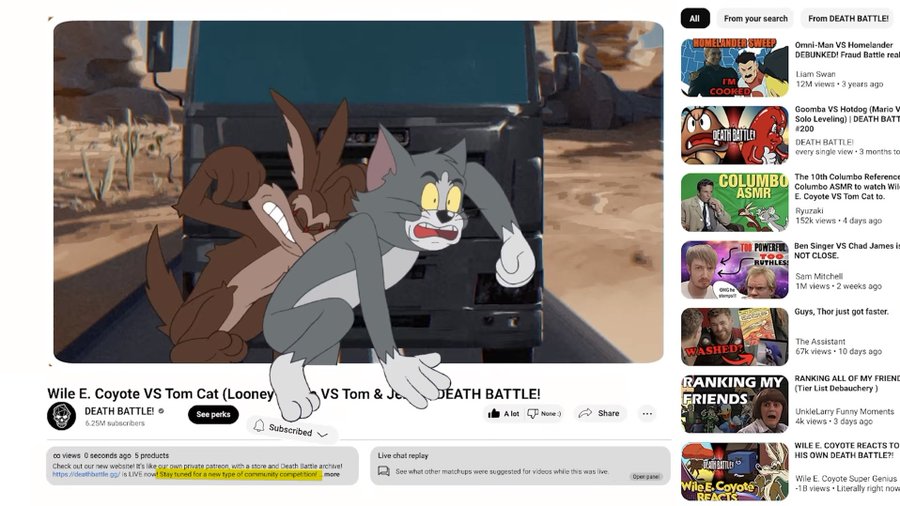Viewport: 900px width, 506px height.
Task: Click title 'Goomba VS Hotdog (Mario V...'
Action: point(847,119)
